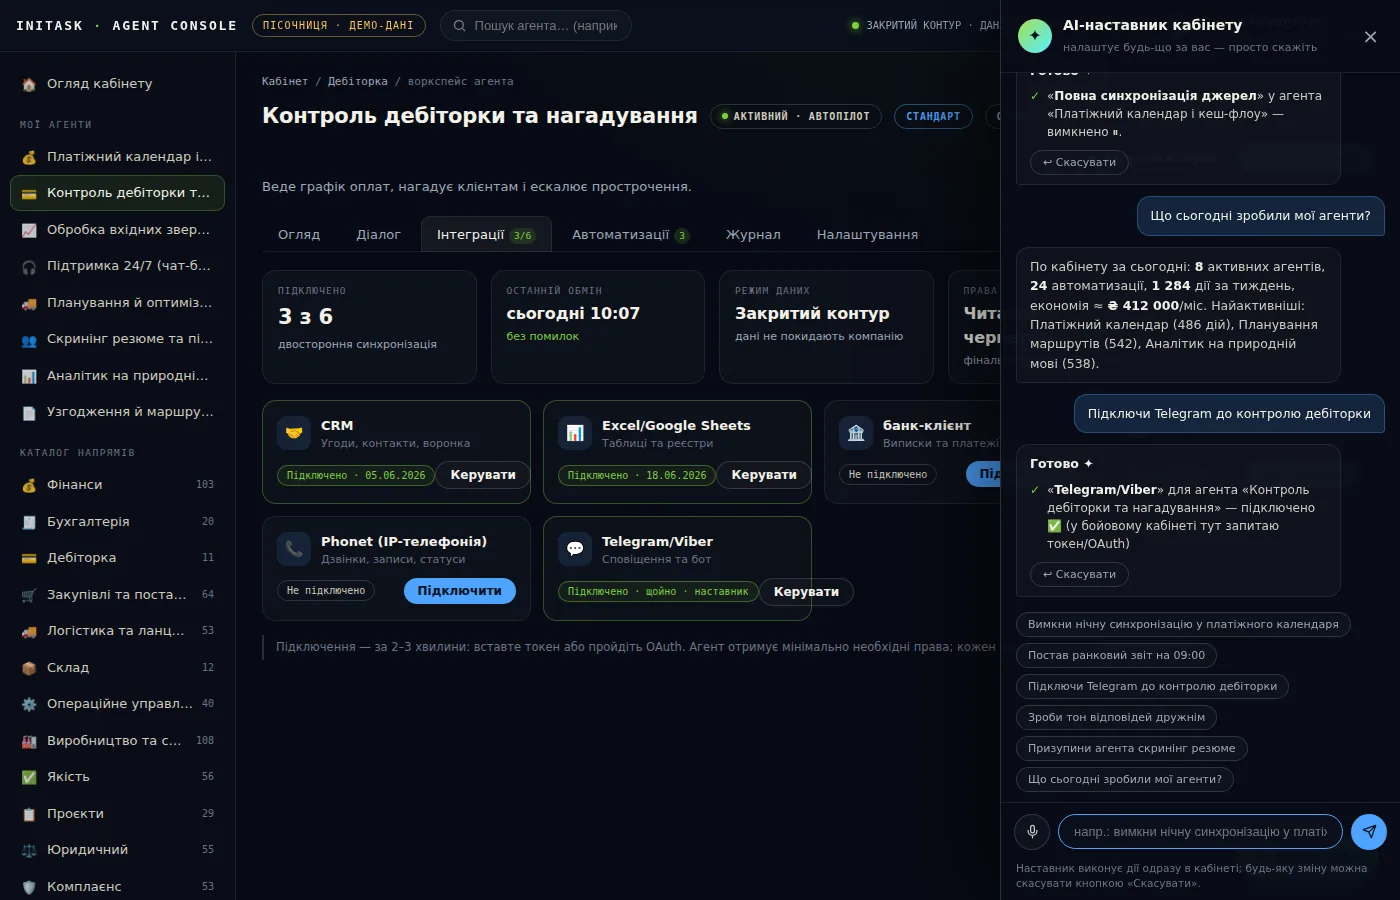The width and height of the screenshot is (1400, 900).
Task: Click the CRM handshake icon
Action: coord(294,433)
